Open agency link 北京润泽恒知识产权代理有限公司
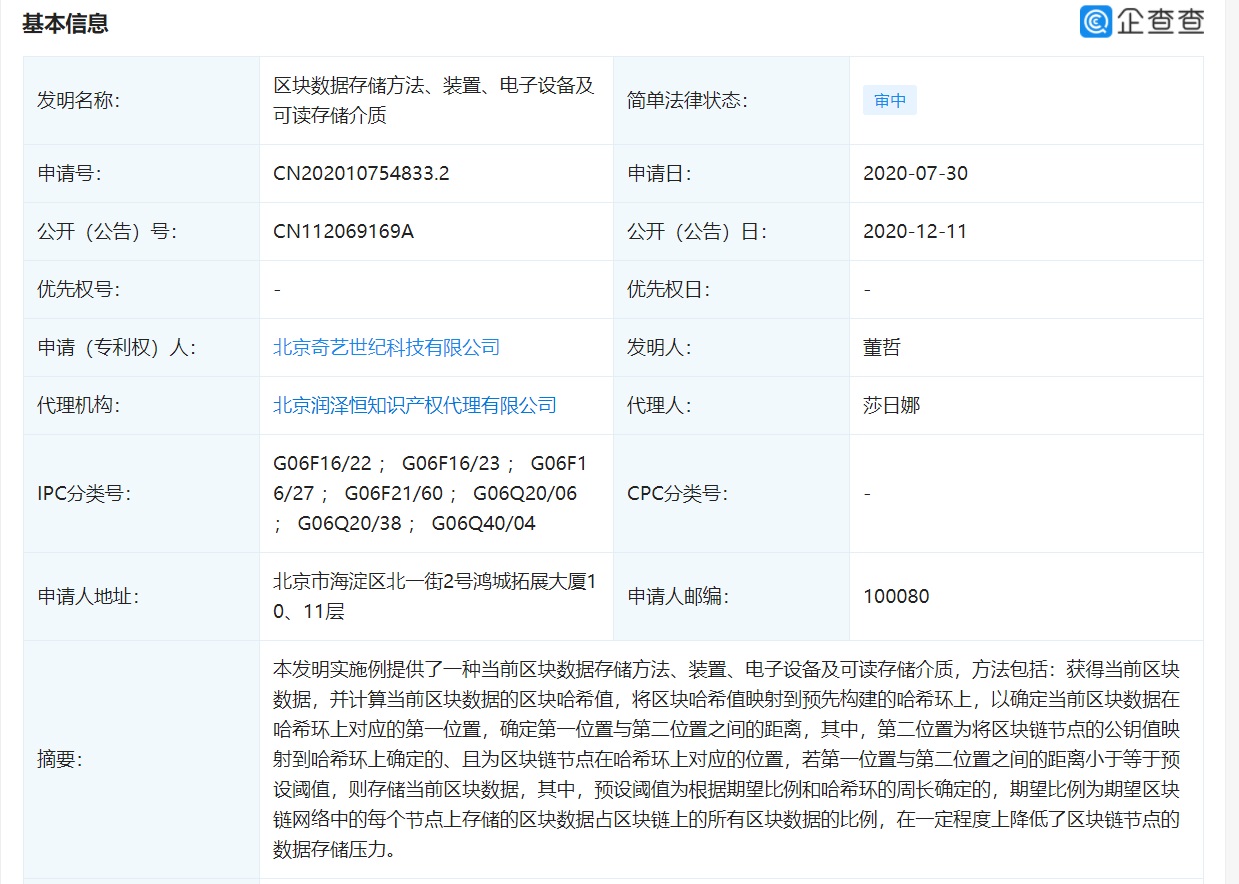 [414, 405]
